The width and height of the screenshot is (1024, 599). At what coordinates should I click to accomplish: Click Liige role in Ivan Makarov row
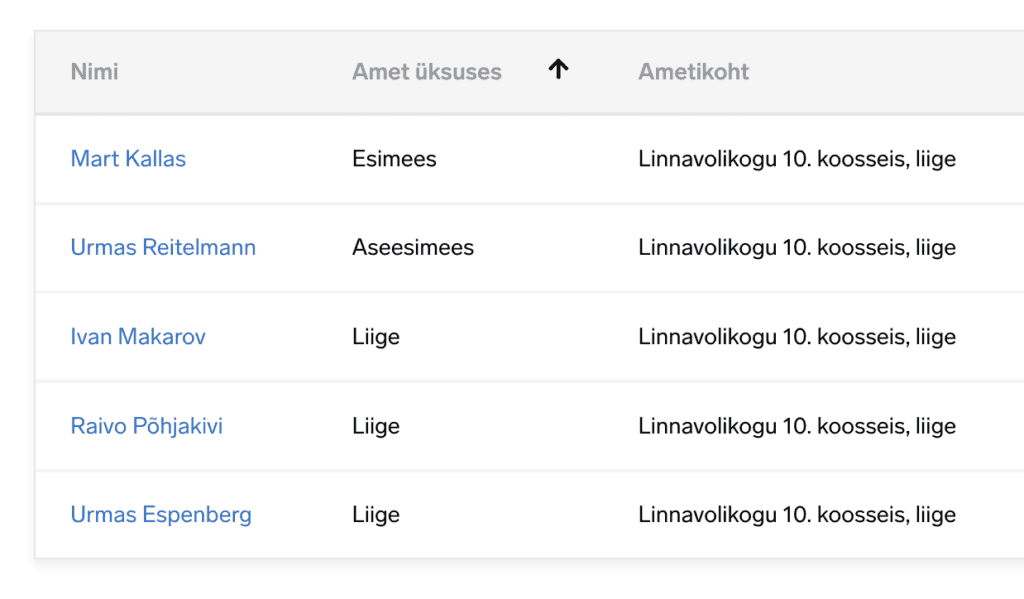coord(375,337)
